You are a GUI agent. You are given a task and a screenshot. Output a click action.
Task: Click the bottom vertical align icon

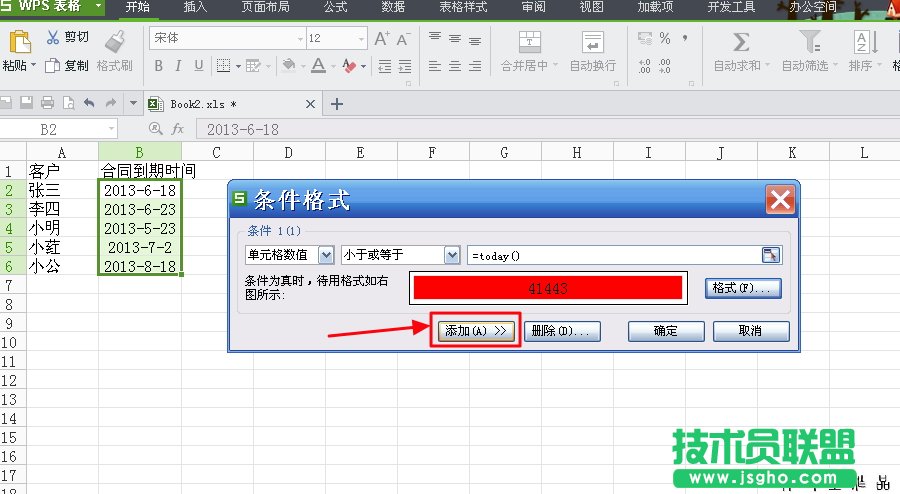475,41
